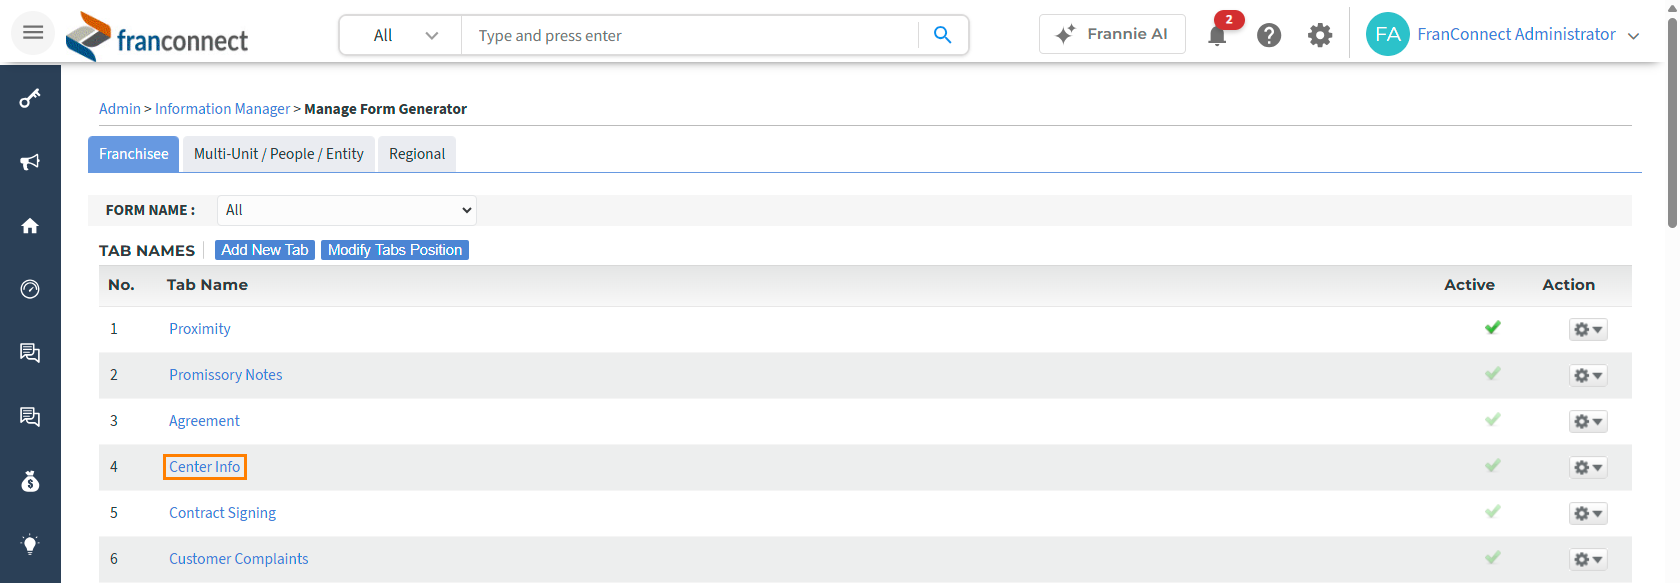This screenshot has height=583, width=1680.
Task: Open the Promissory Notes tab link
Action: point(226,375)
